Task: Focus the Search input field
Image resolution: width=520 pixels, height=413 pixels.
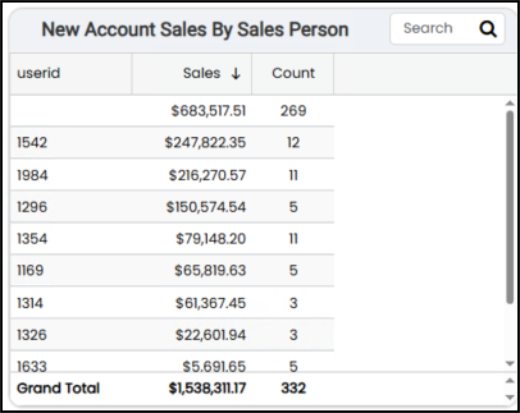Action: 447,29
